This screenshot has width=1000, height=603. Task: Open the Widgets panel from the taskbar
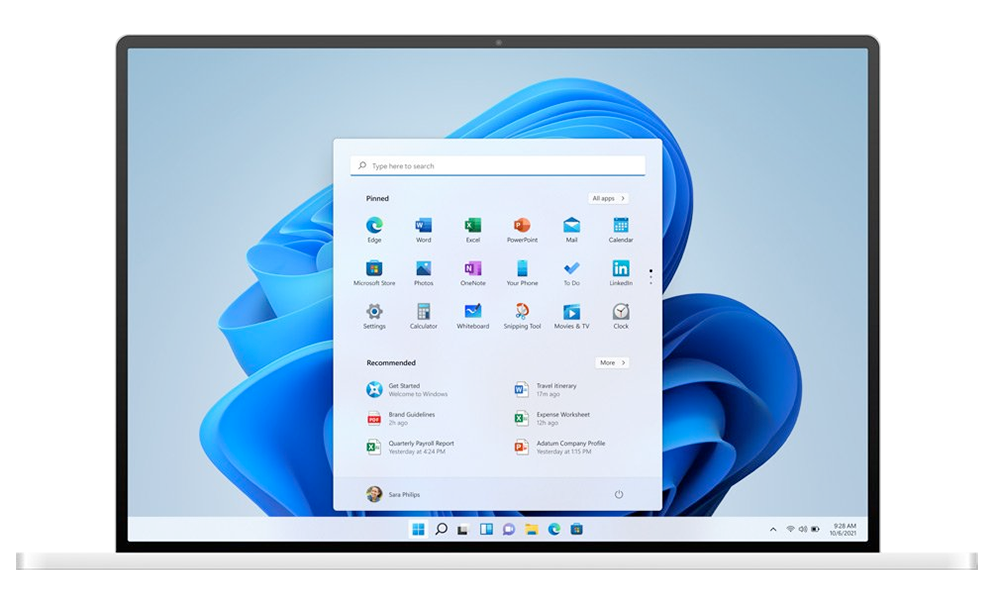pos(486,529)
